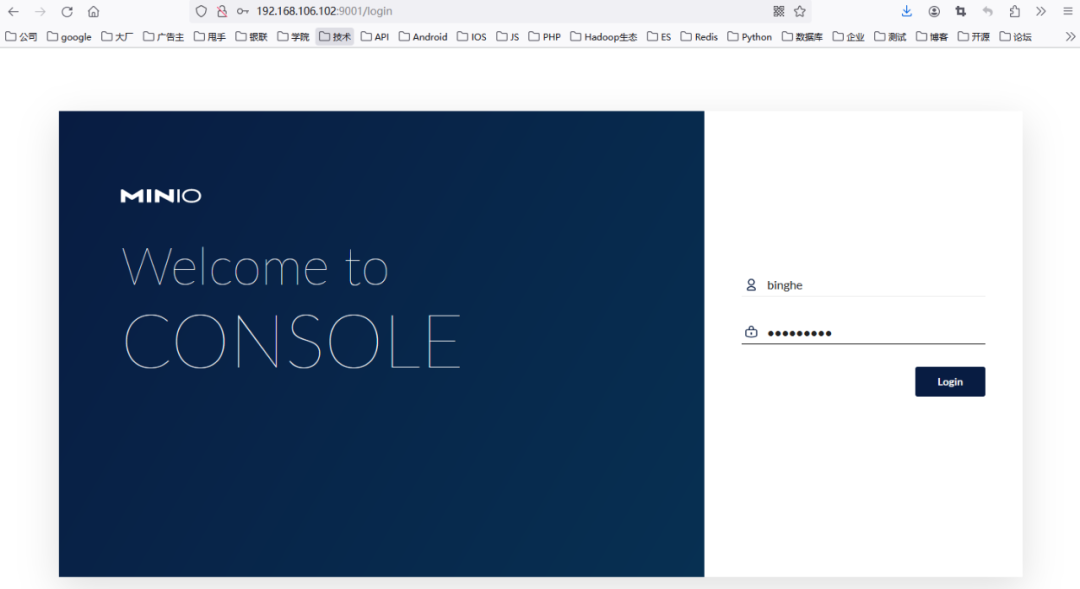Open the 广告主 bookmarks folder

coord(163,37)
